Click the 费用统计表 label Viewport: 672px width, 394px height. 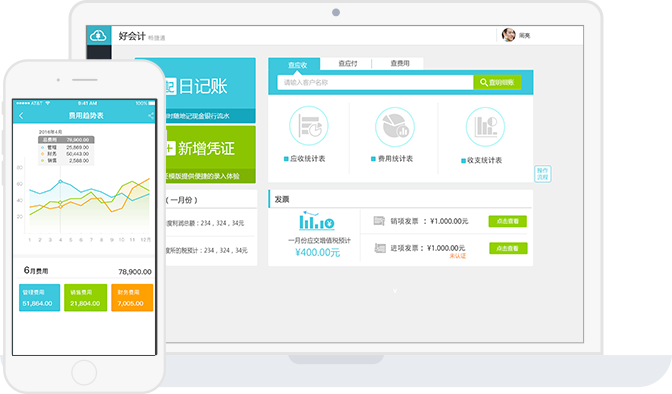point(395,159)
